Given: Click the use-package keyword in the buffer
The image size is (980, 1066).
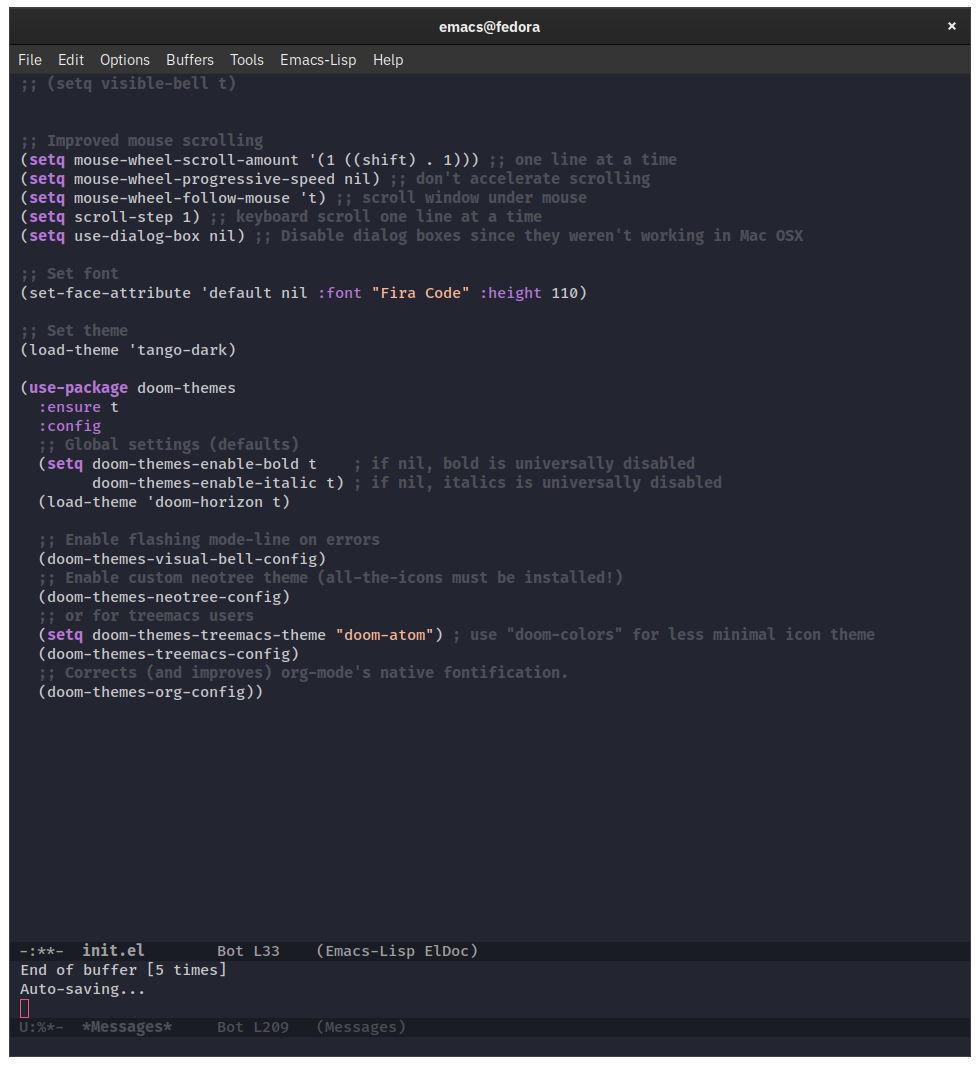Looking at the screenshot, I should tap(77, 387).
